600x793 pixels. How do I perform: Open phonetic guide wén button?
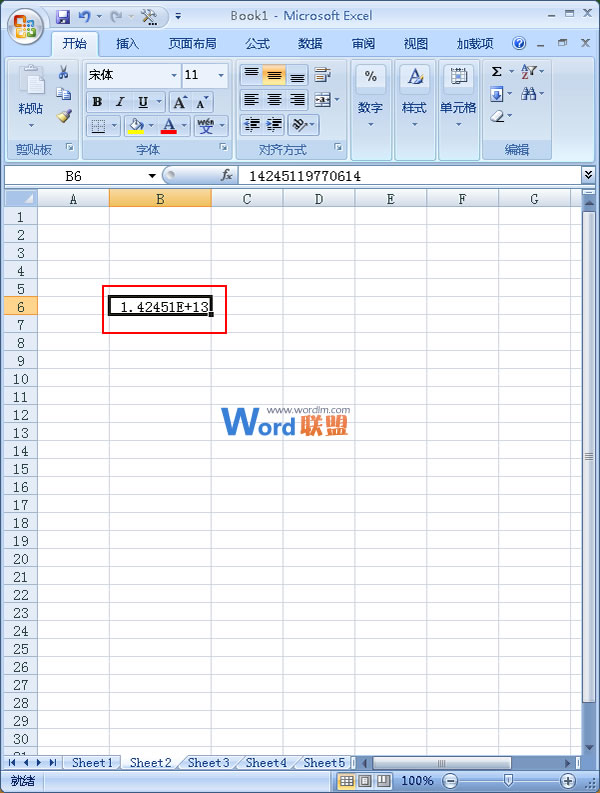[x=205, y=125]
